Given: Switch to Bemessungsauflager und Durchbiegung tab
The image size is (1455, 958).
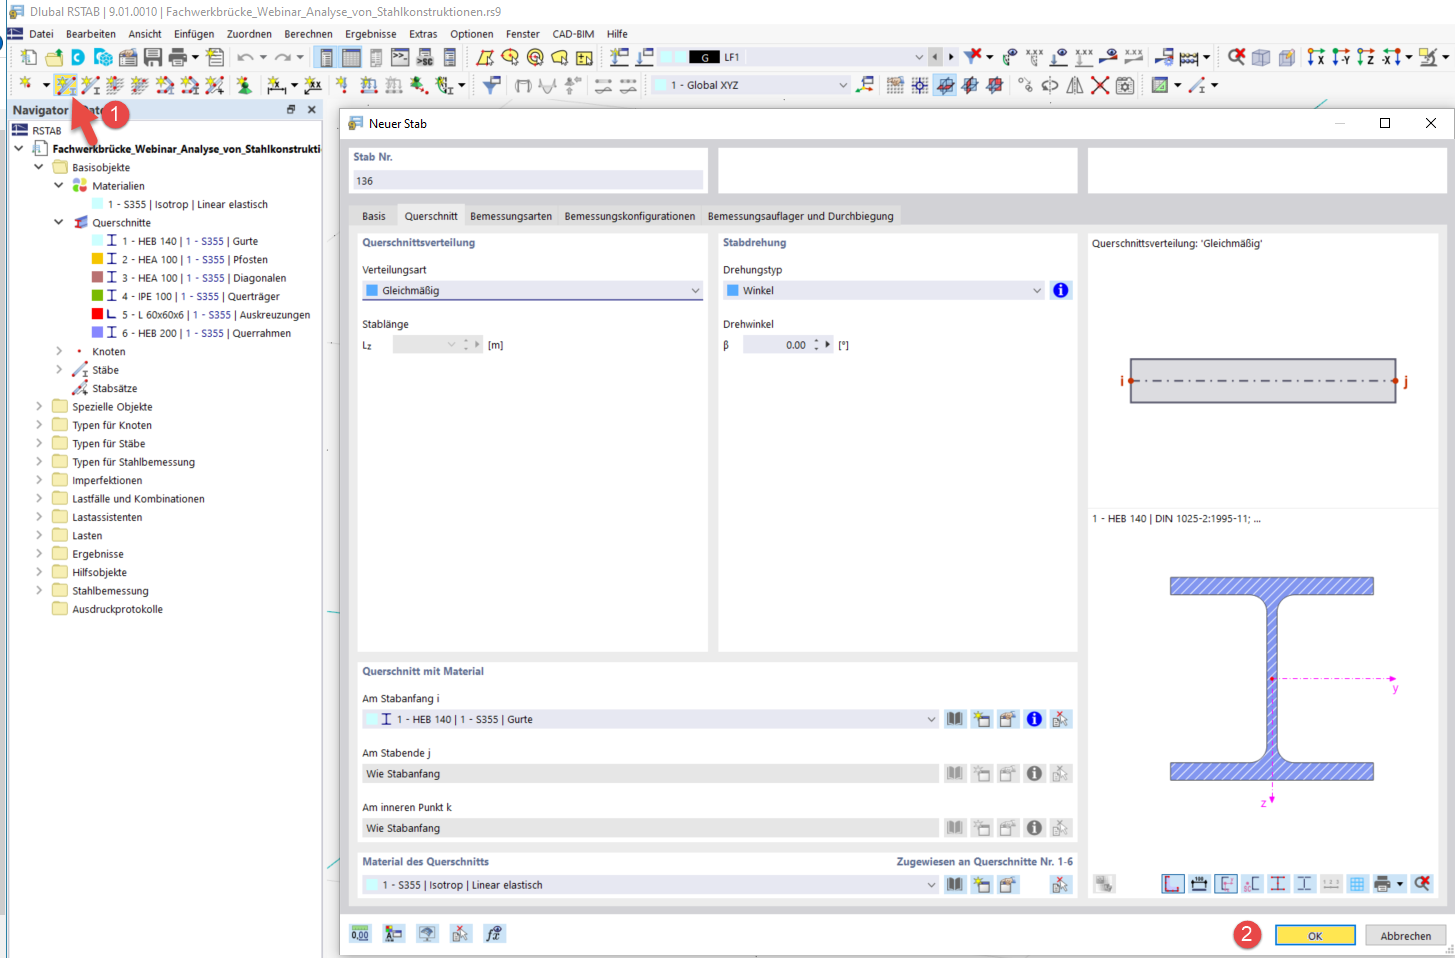Looking at the screenshot, I should 801,216.
